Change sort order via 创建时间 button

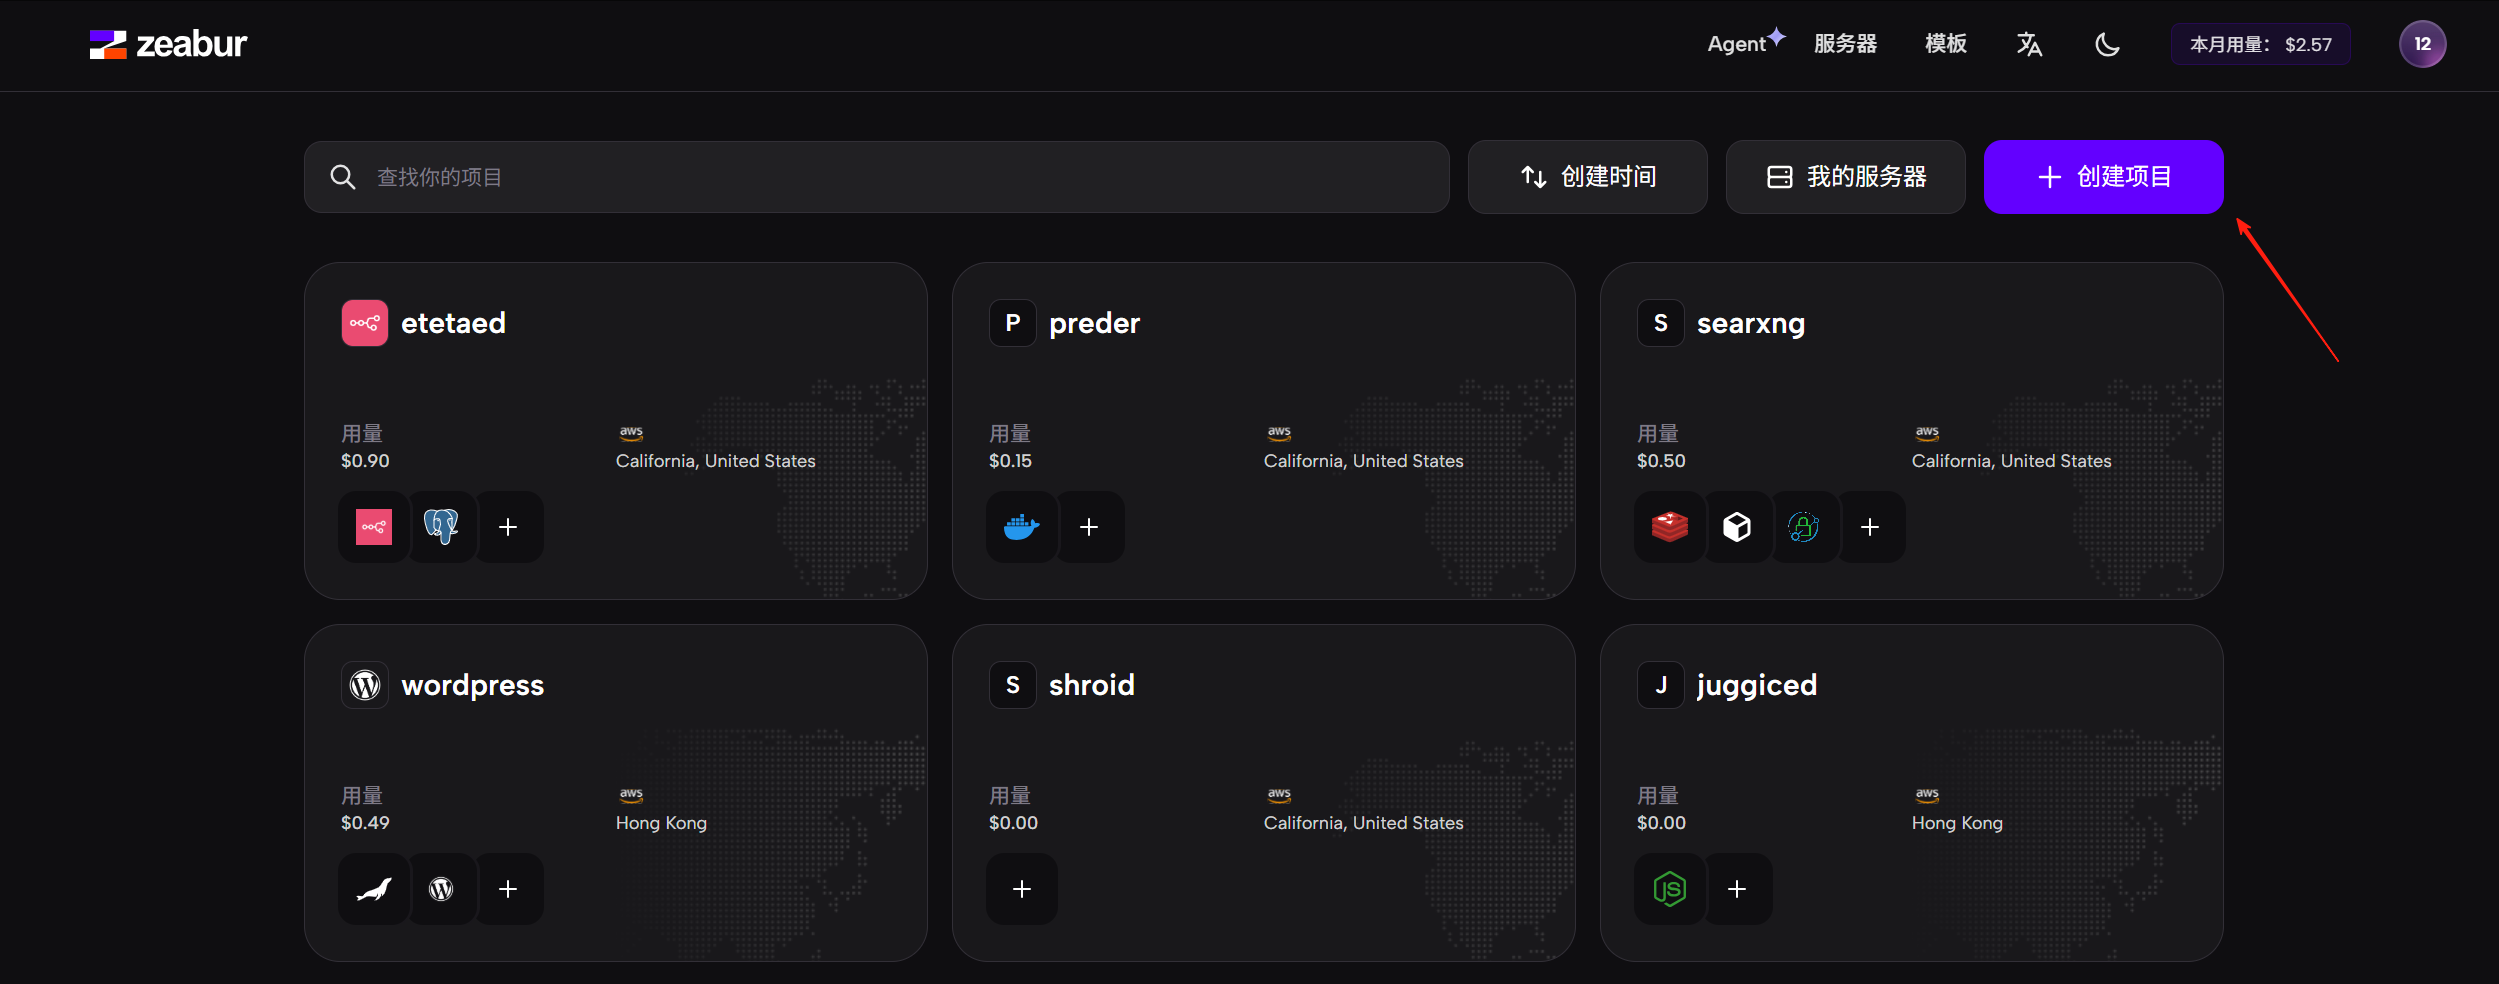1587,177
